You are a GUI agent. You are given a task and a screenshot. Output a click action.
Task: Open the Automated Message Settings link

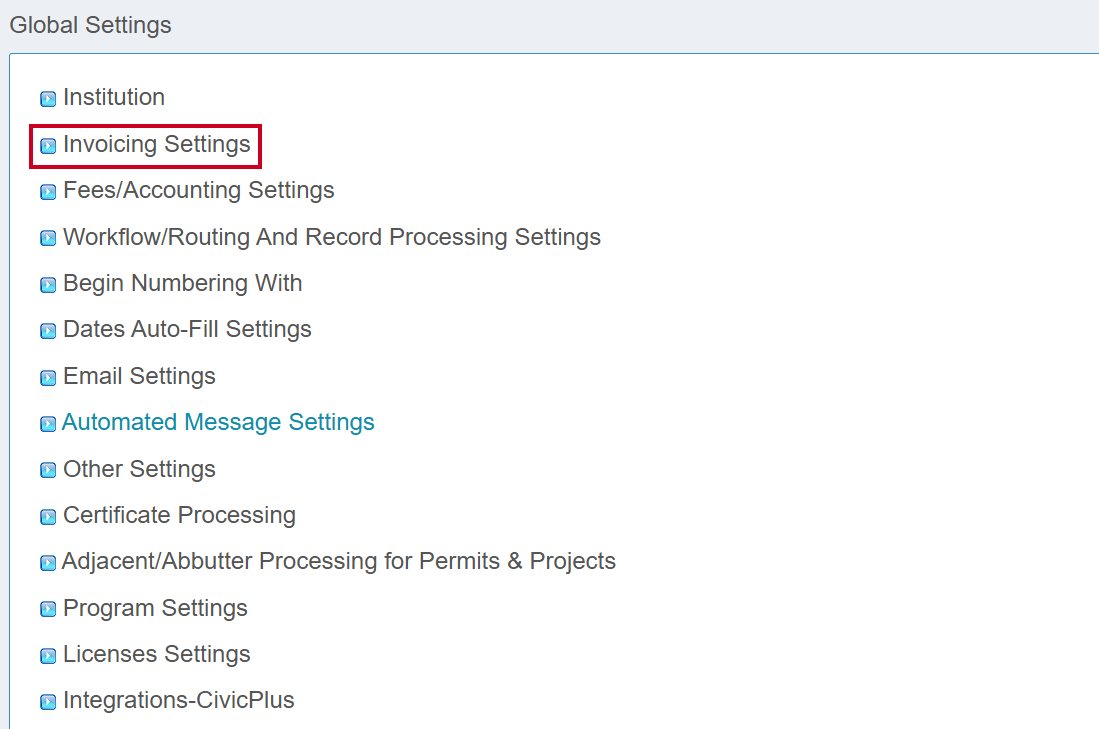point(218,422)
